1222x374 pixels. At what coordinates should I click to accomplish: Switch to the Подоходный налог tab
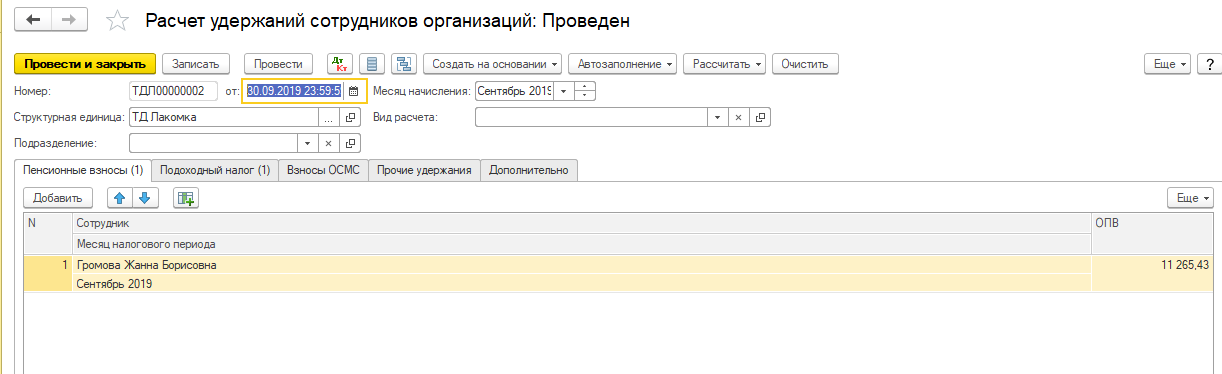215,170
